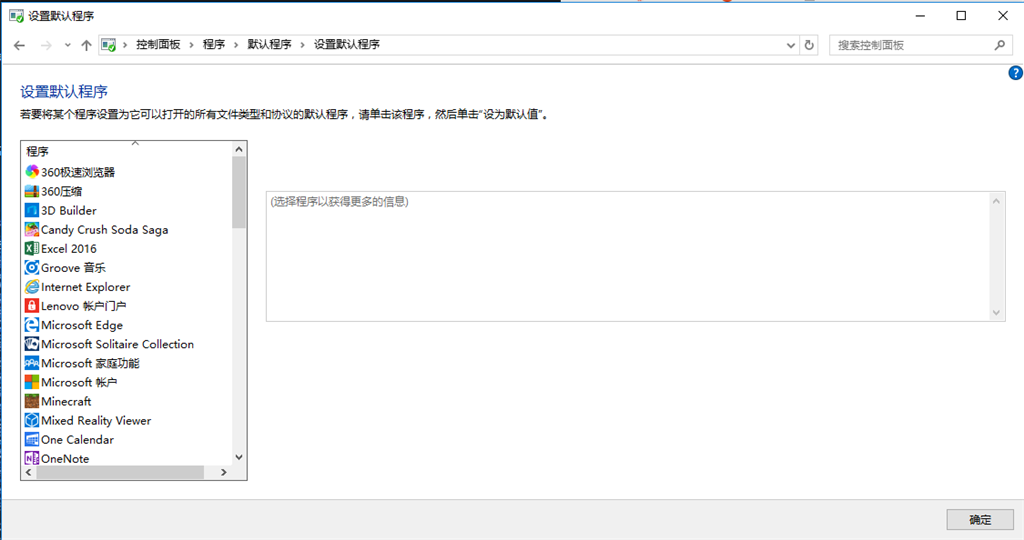
Task: Click the Mixed Reality Viewer icon
Action: point(31,421)
